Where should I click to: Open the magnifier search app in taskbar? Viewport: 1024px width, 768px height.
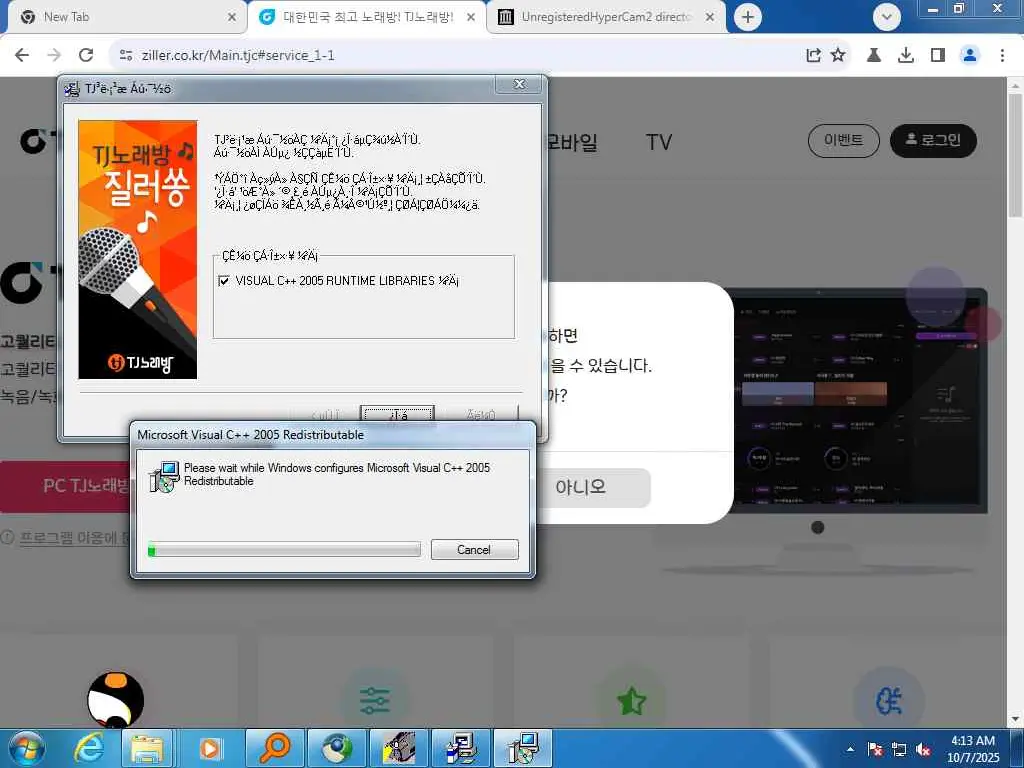pos(276,748)
